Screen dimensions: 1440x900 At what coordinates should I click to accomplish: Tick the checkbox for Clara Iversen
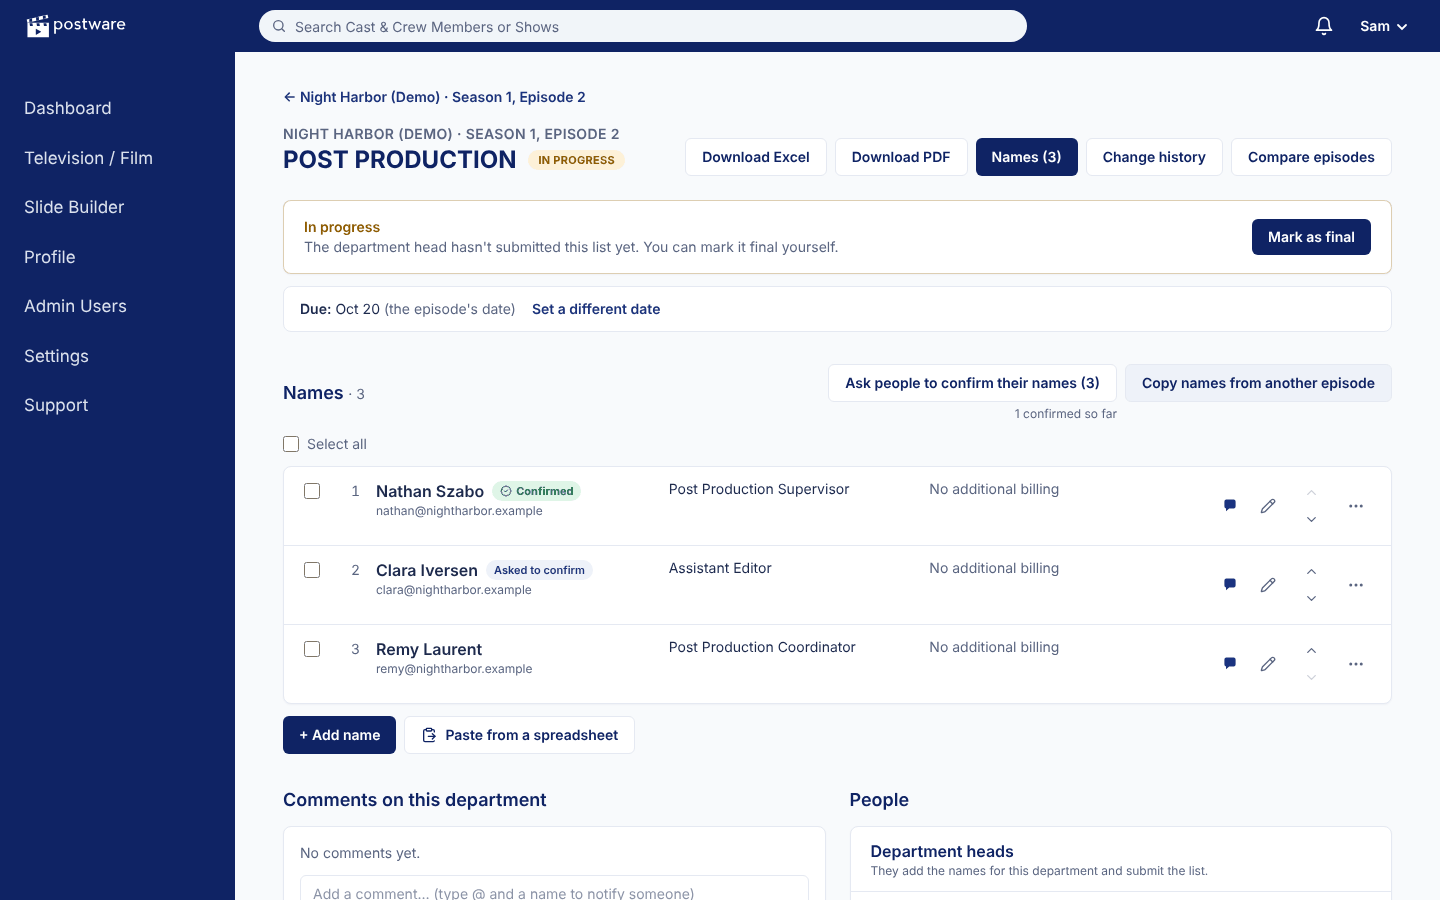pos(312,570)
